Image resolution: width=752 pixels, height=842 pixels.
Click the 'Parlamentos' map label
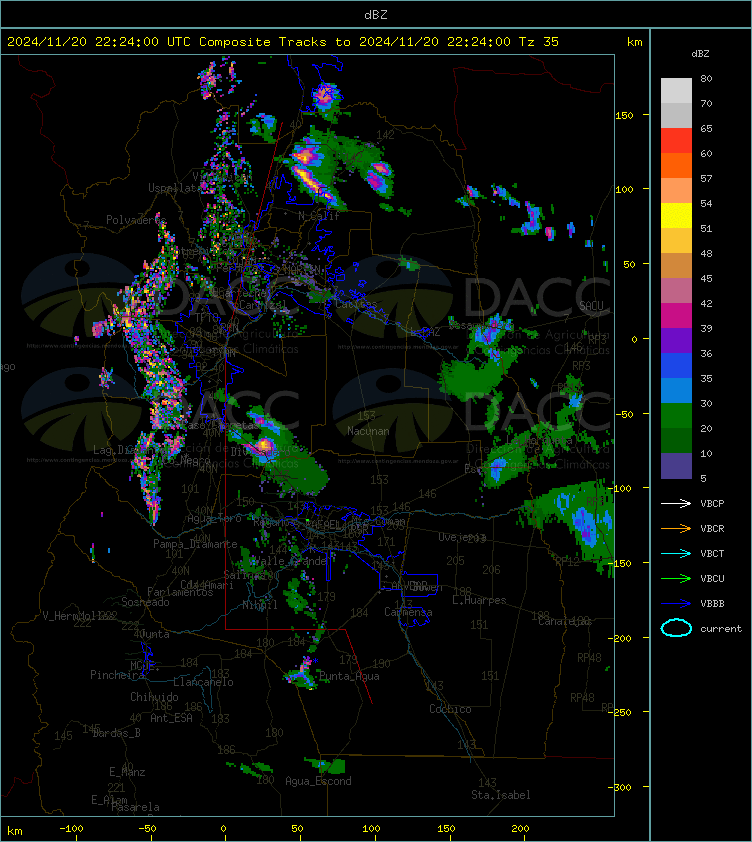pyautogui.click(x=180, y=592)
